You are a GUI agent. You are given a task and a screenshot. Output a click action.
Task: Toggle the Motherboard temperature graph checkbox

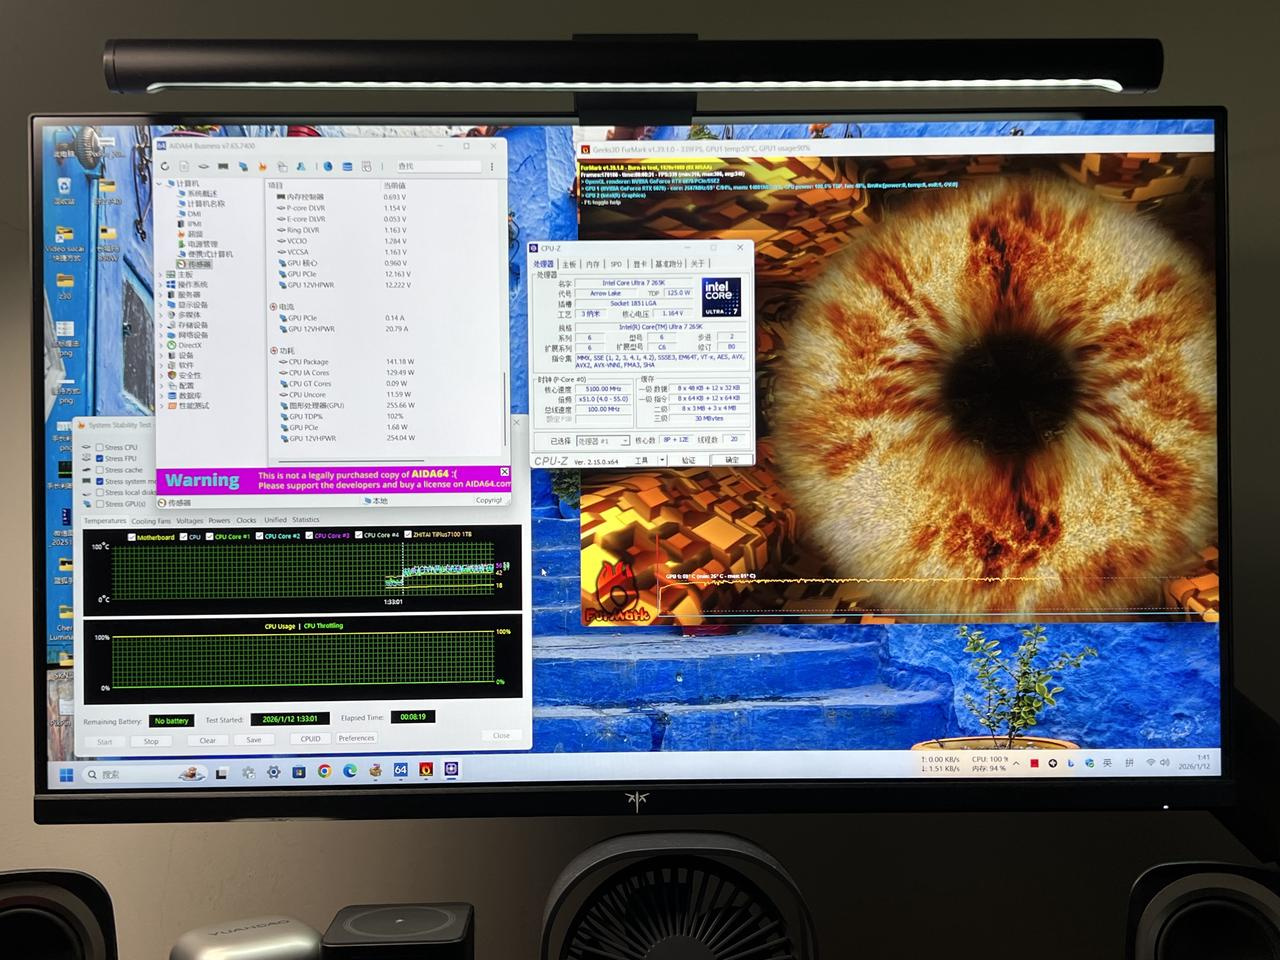(x=131, y=537)
